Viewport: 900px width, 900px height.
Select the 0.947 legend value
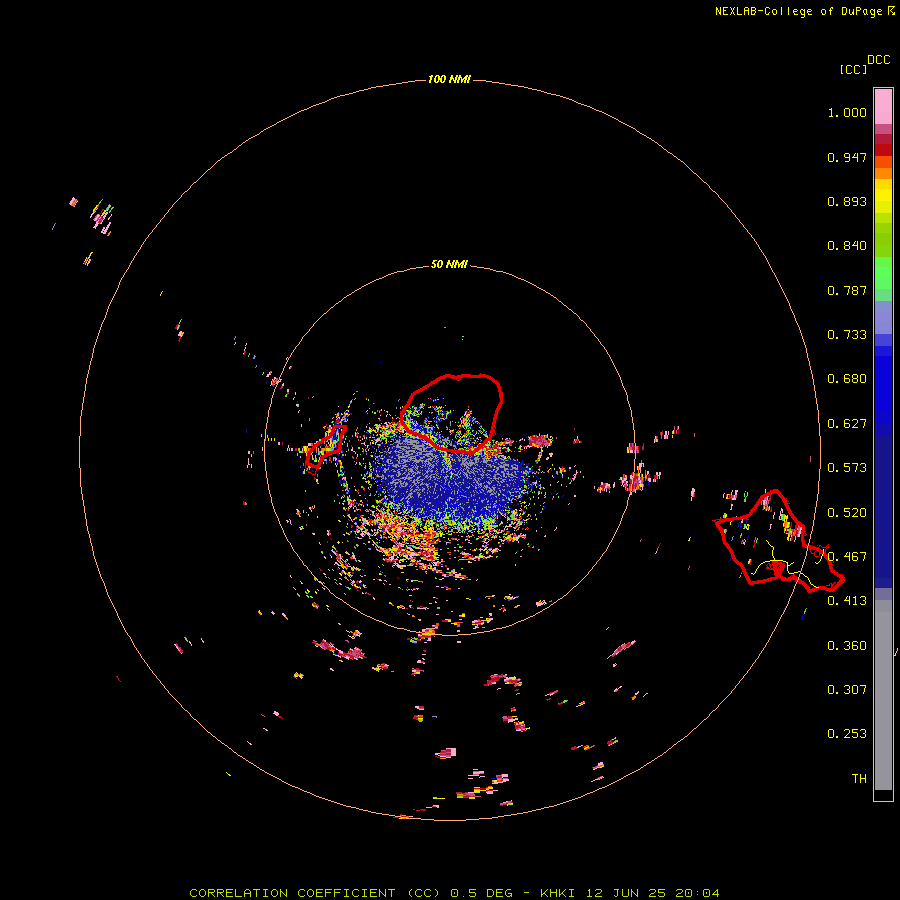coord(847,157)
